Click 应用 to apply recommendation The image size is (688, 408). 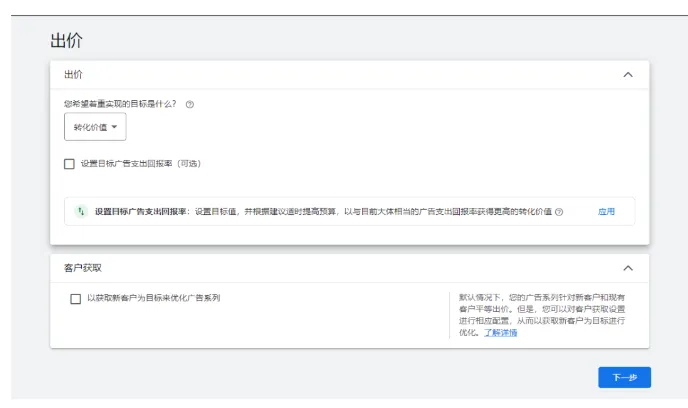click(606, 211)
